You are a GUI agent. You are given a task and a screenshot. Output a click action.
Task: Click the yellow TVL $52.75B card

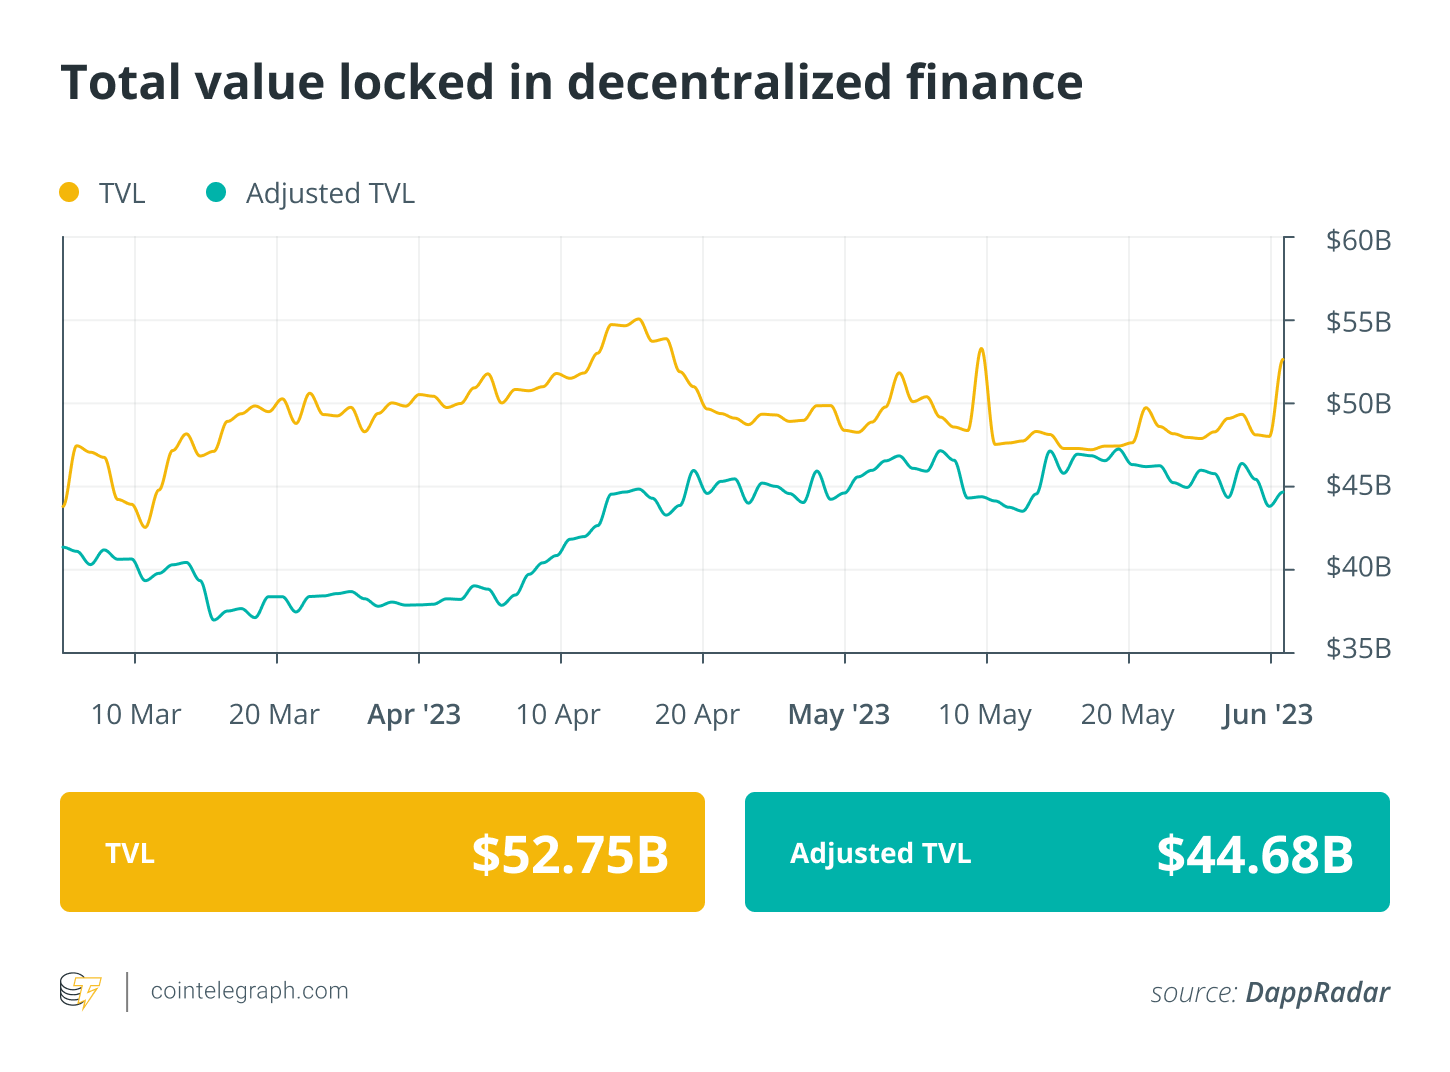(382, 852)
